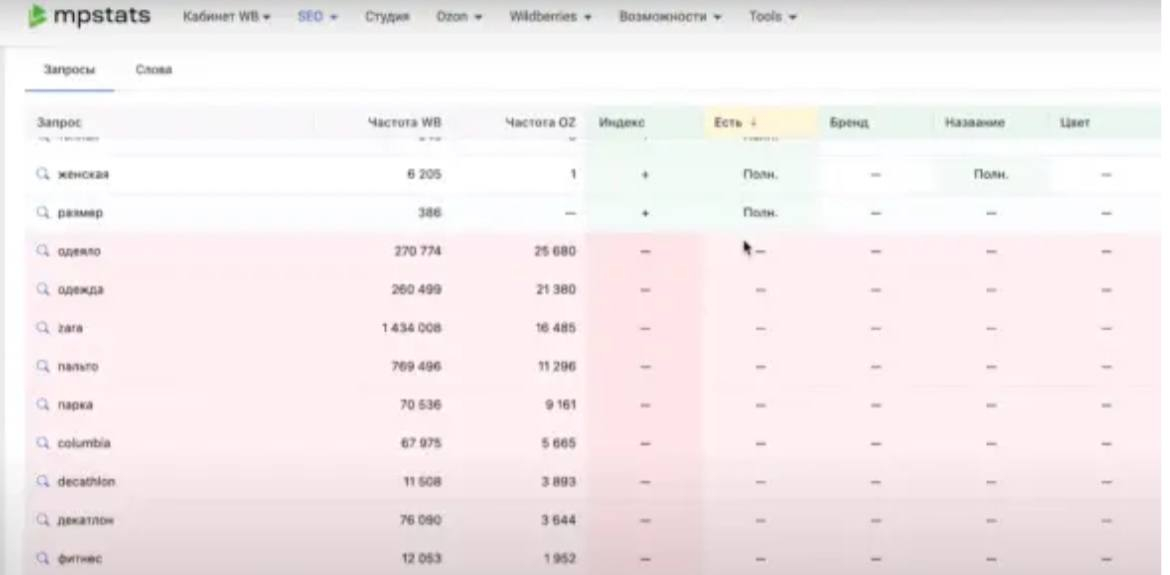The height and width of the screenshot is (575, 1170).
Task: Sort by the Название column header
Action: coord(975,122)
